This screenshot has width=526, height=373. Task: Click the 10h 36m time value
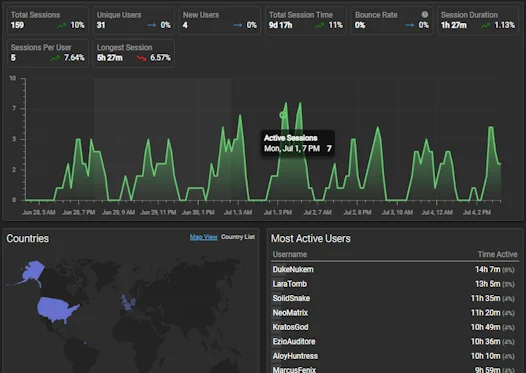click(485, 341)
